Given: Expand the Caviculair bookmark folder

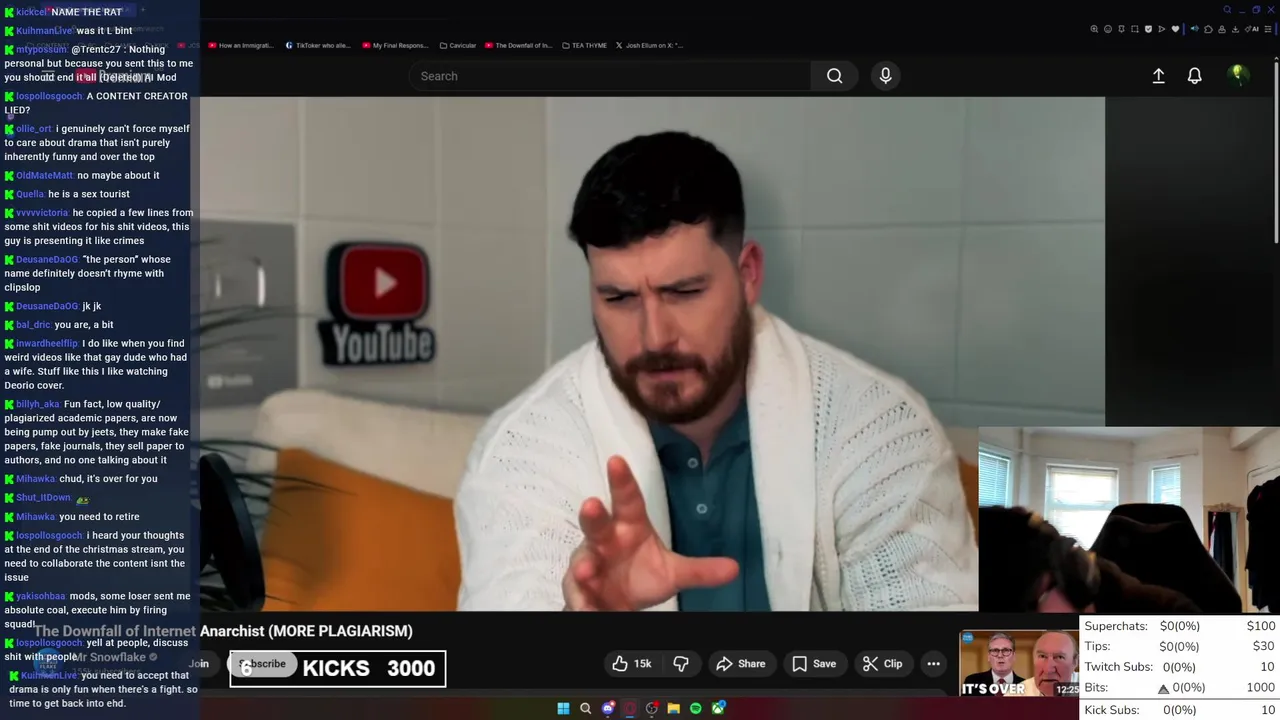Looking at the screenshot, I should tap(458, 45).
